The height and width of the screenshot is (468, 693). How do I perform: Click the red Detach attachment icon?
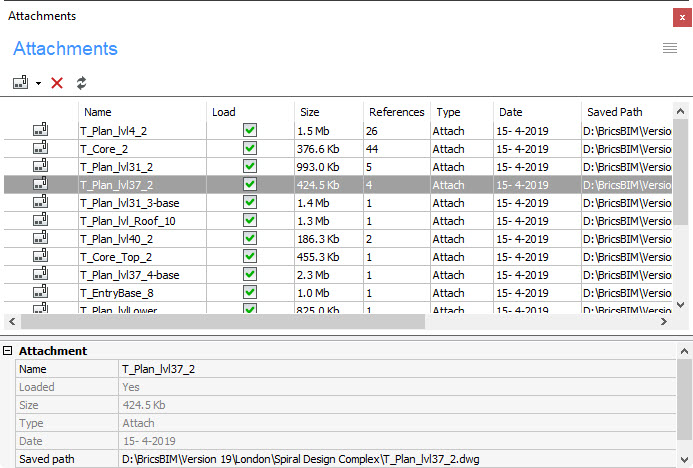(57, 83)
